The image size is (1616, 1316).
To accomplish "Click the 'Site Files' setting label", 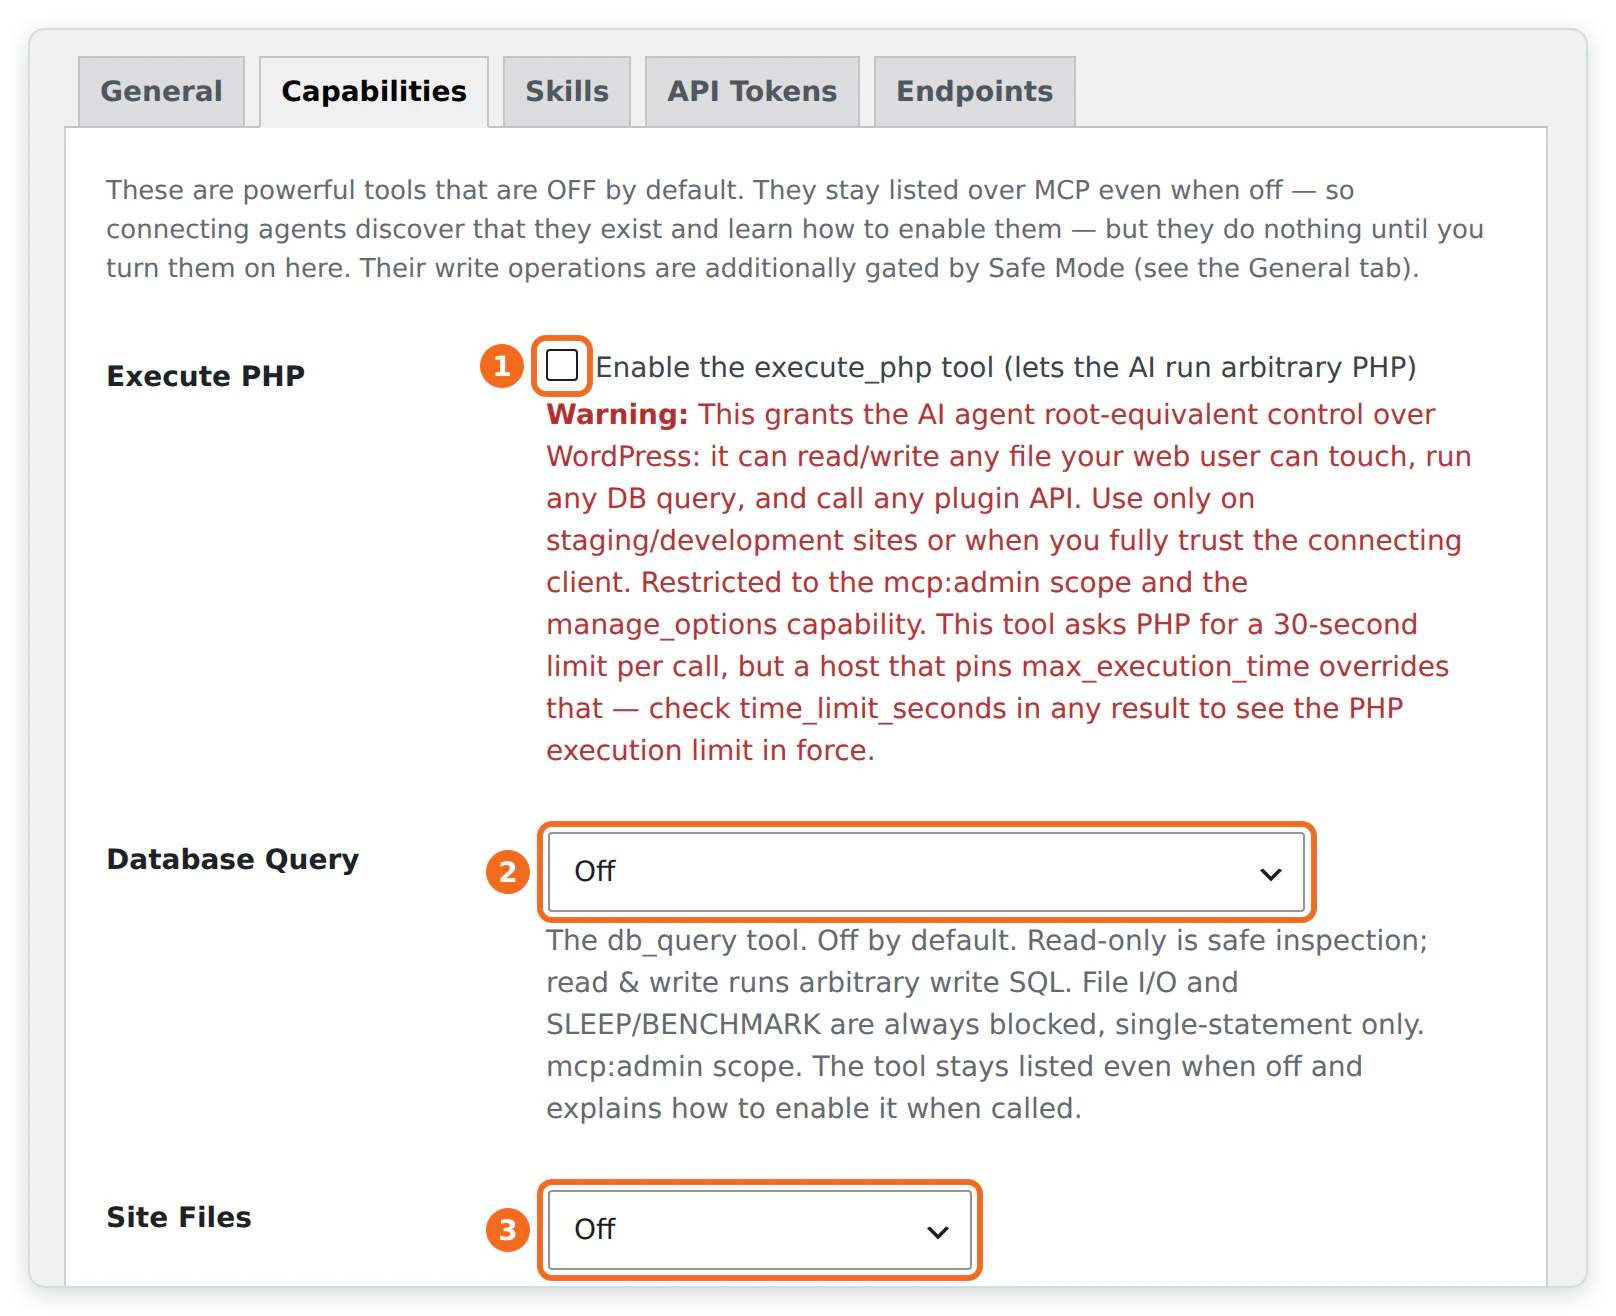I will (179, 1217).
